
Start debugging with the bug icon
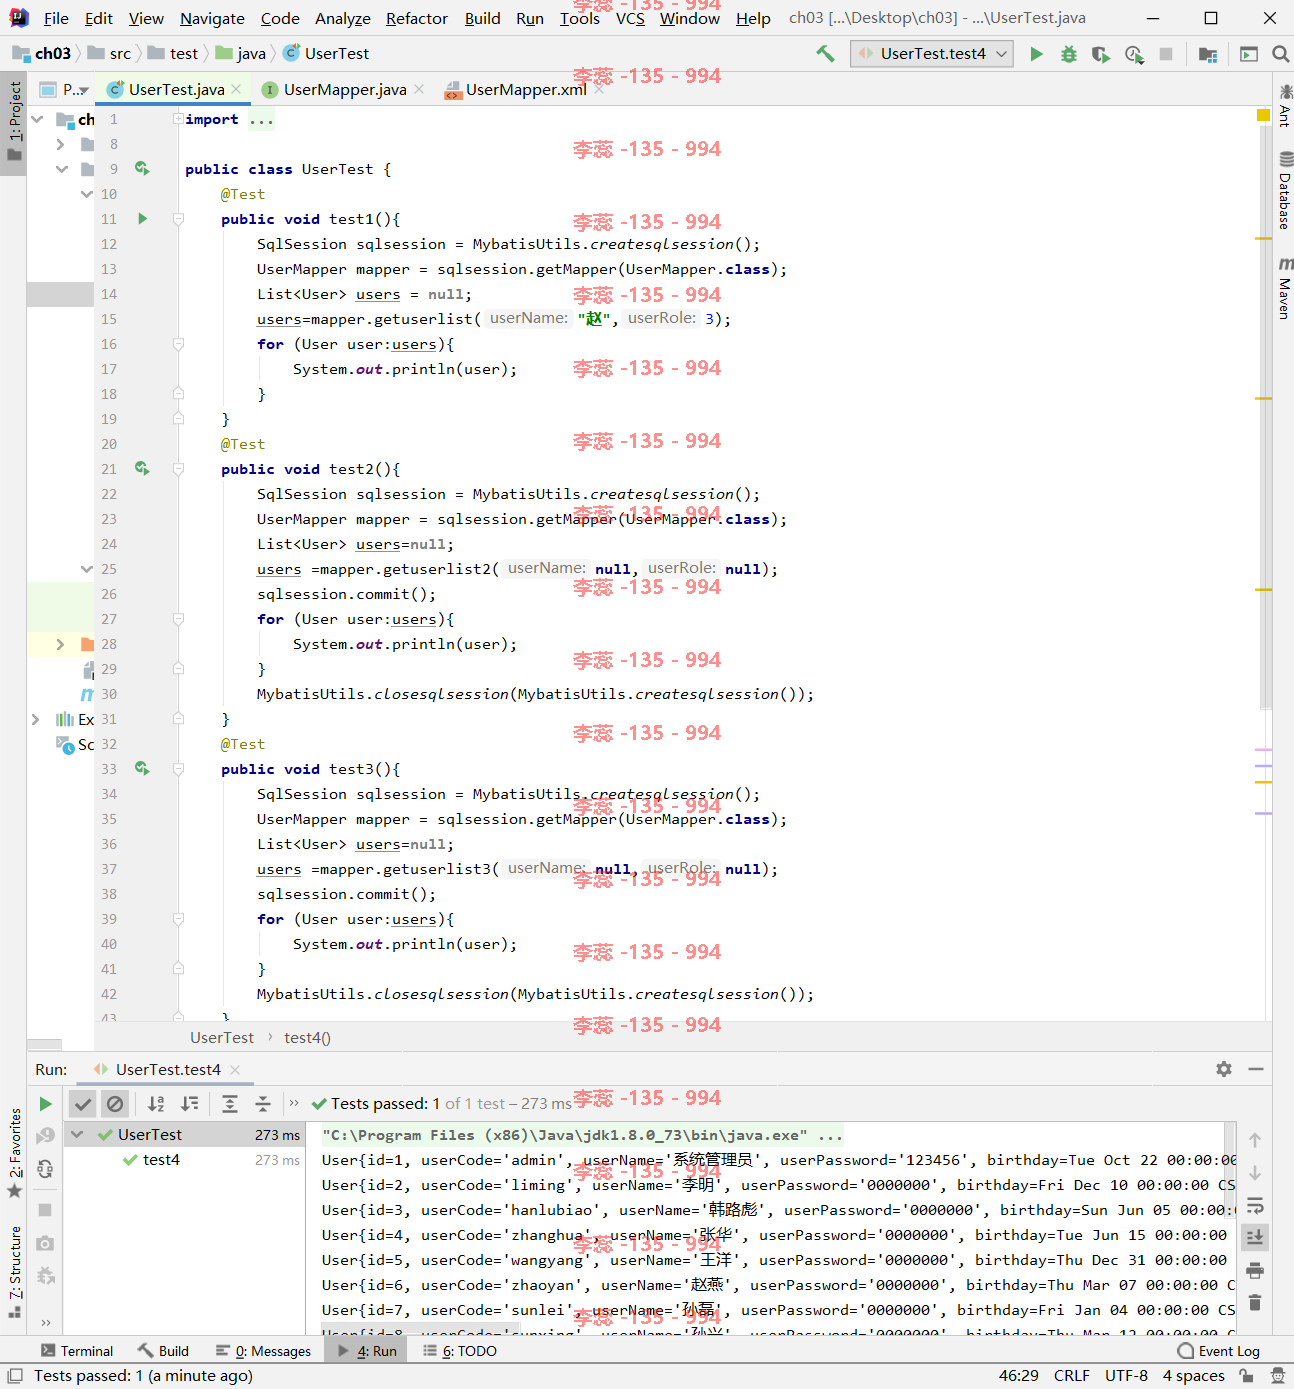(x=1069, y=54)
